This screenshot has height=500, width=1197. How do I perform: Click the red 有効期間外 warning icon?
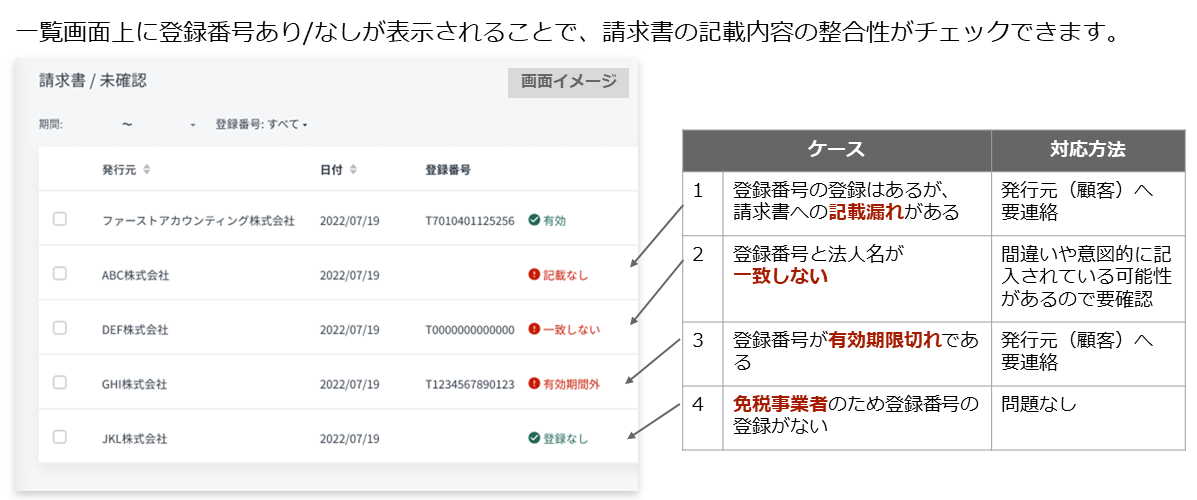pyautogui.click(x=534, y=383)
